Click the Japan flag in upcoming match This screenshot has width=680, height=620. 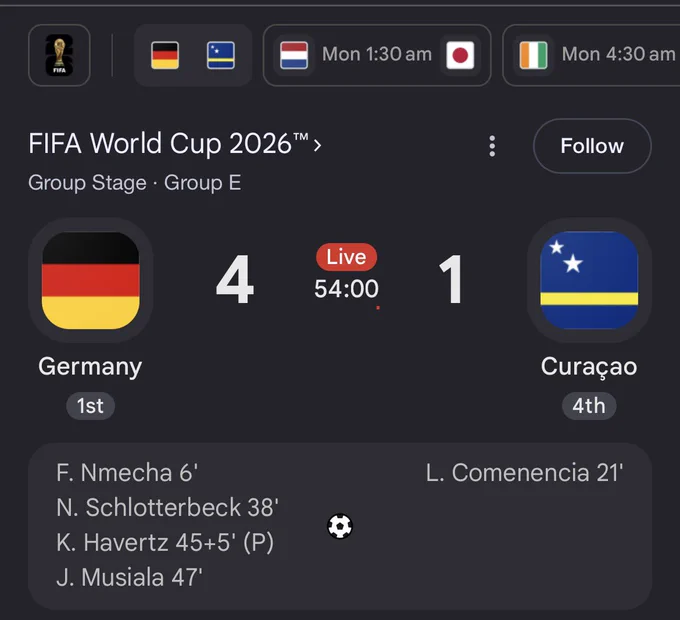coord(460,55)
